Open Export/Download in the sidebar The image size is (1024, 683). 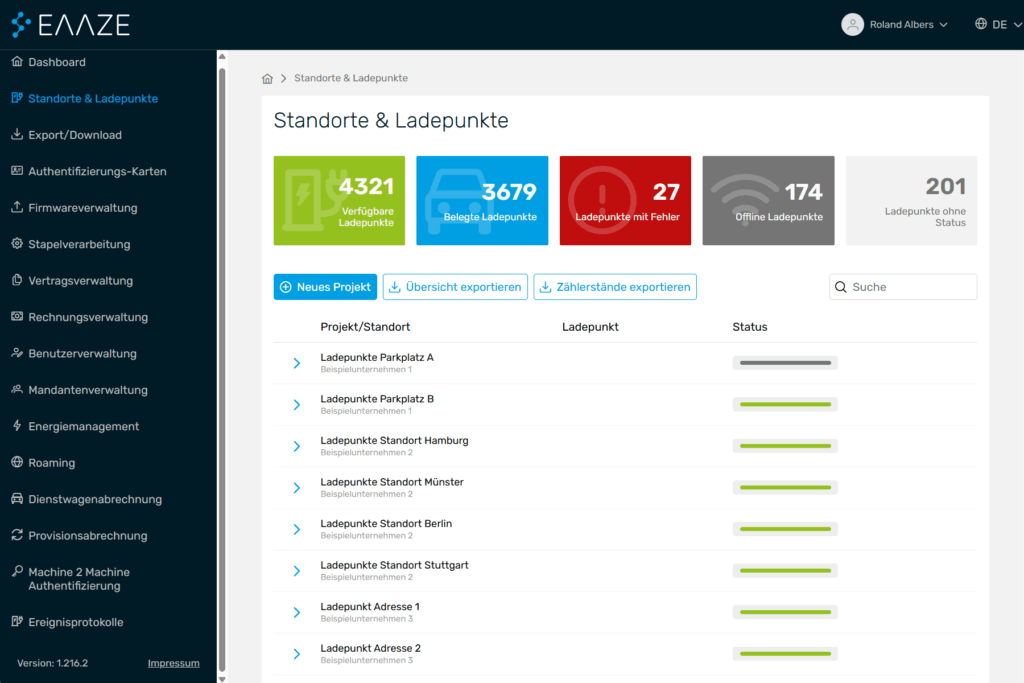point(74,135)
